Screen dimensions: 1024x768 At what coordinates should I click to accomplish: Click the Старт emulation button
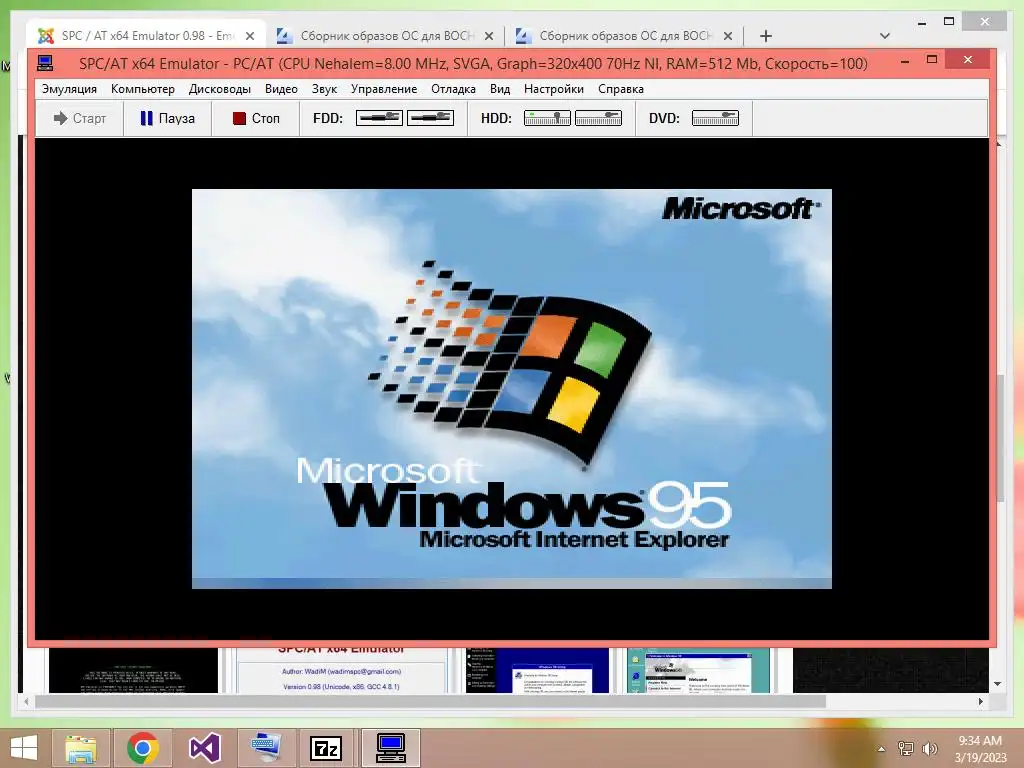[x=80, y=118]
